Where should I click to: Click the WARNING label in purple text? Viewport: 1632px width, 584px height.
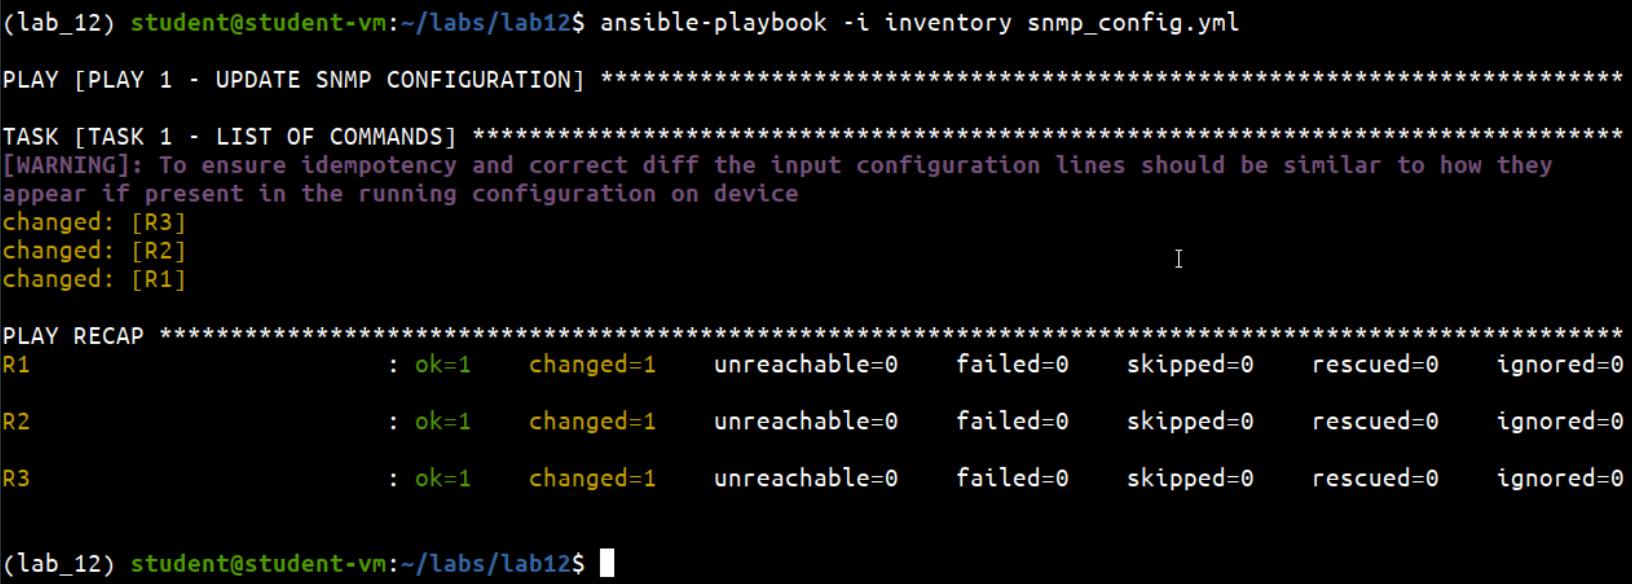(x=72, y=165)
